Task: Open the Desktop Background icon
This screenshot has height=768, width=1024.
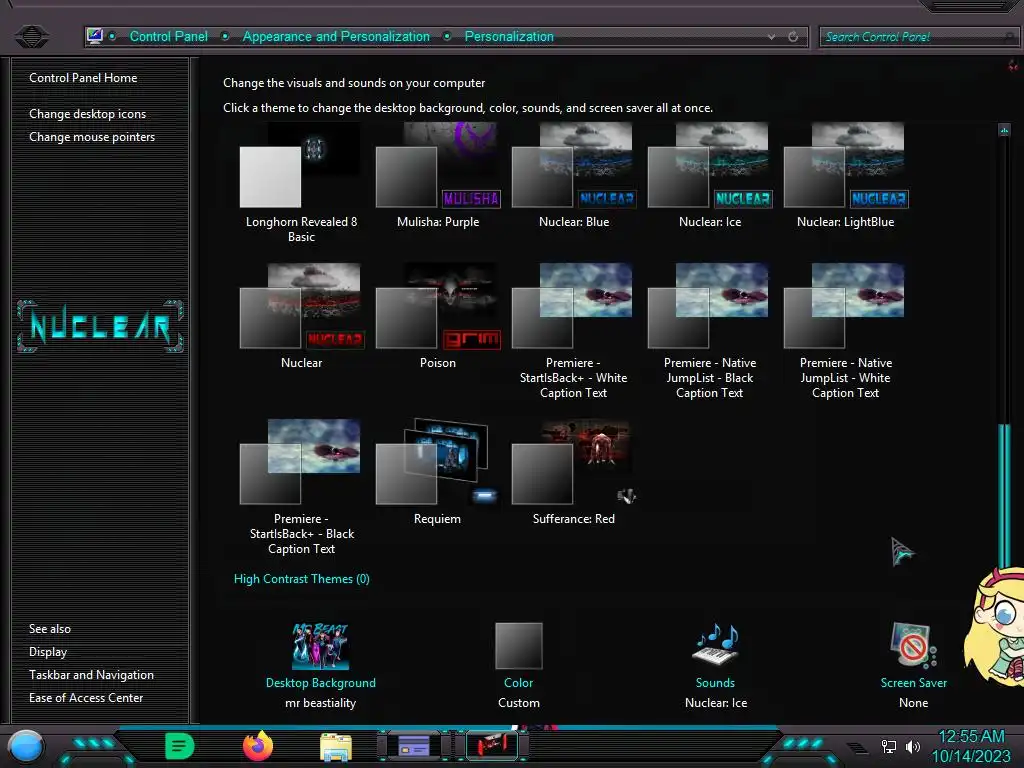Action: [320, 646]
